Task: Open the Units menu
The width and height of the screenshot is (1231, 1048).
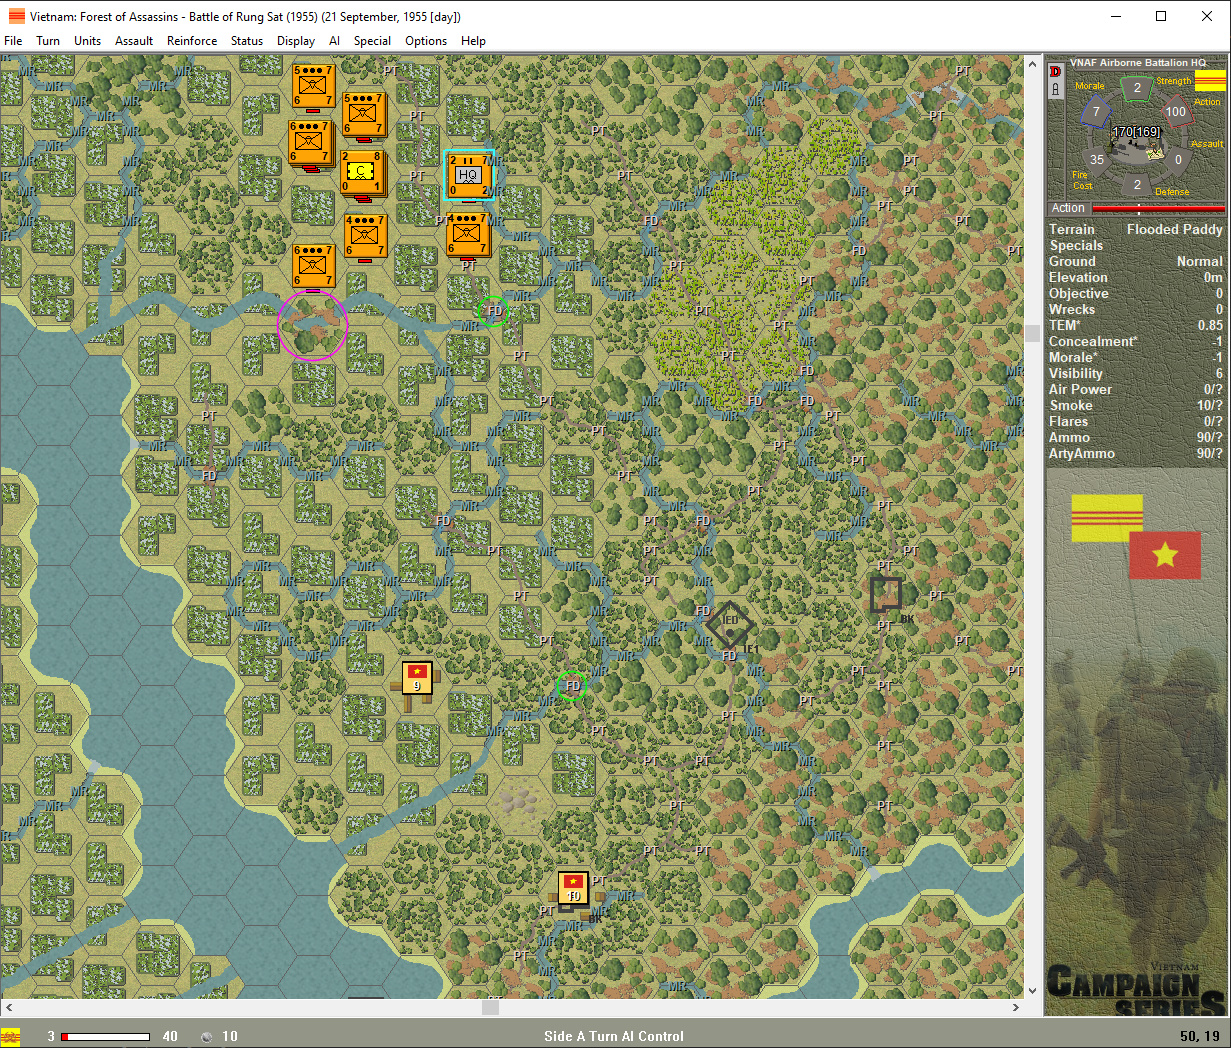Action: (x=87, y=41)
